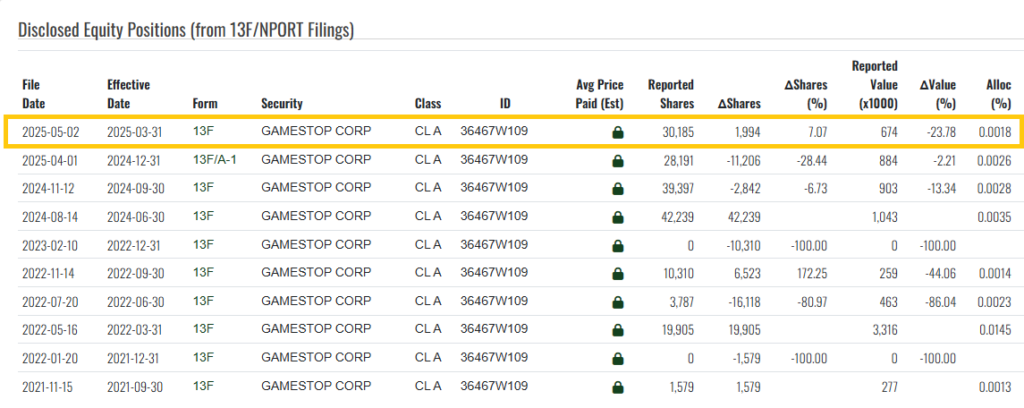Click the lock icon in the 2021-11-15 row
1024x408 pixels.
coord(617,388)
